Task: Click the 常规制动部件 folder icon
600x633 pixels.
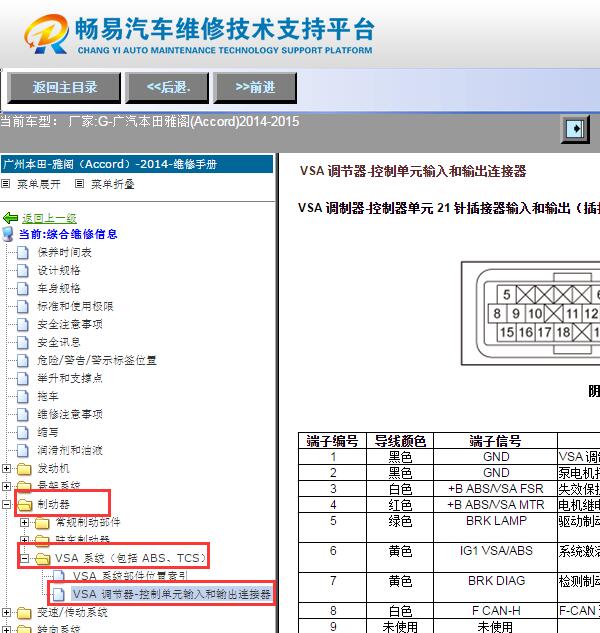Action: [42, 523]
